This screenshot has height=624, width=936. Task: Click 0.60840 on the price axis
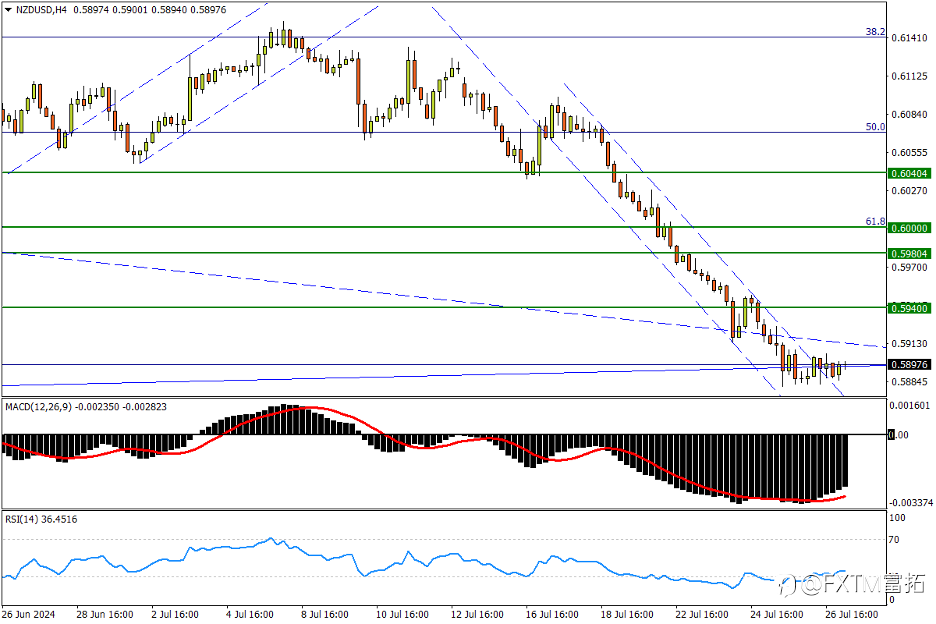910,115
